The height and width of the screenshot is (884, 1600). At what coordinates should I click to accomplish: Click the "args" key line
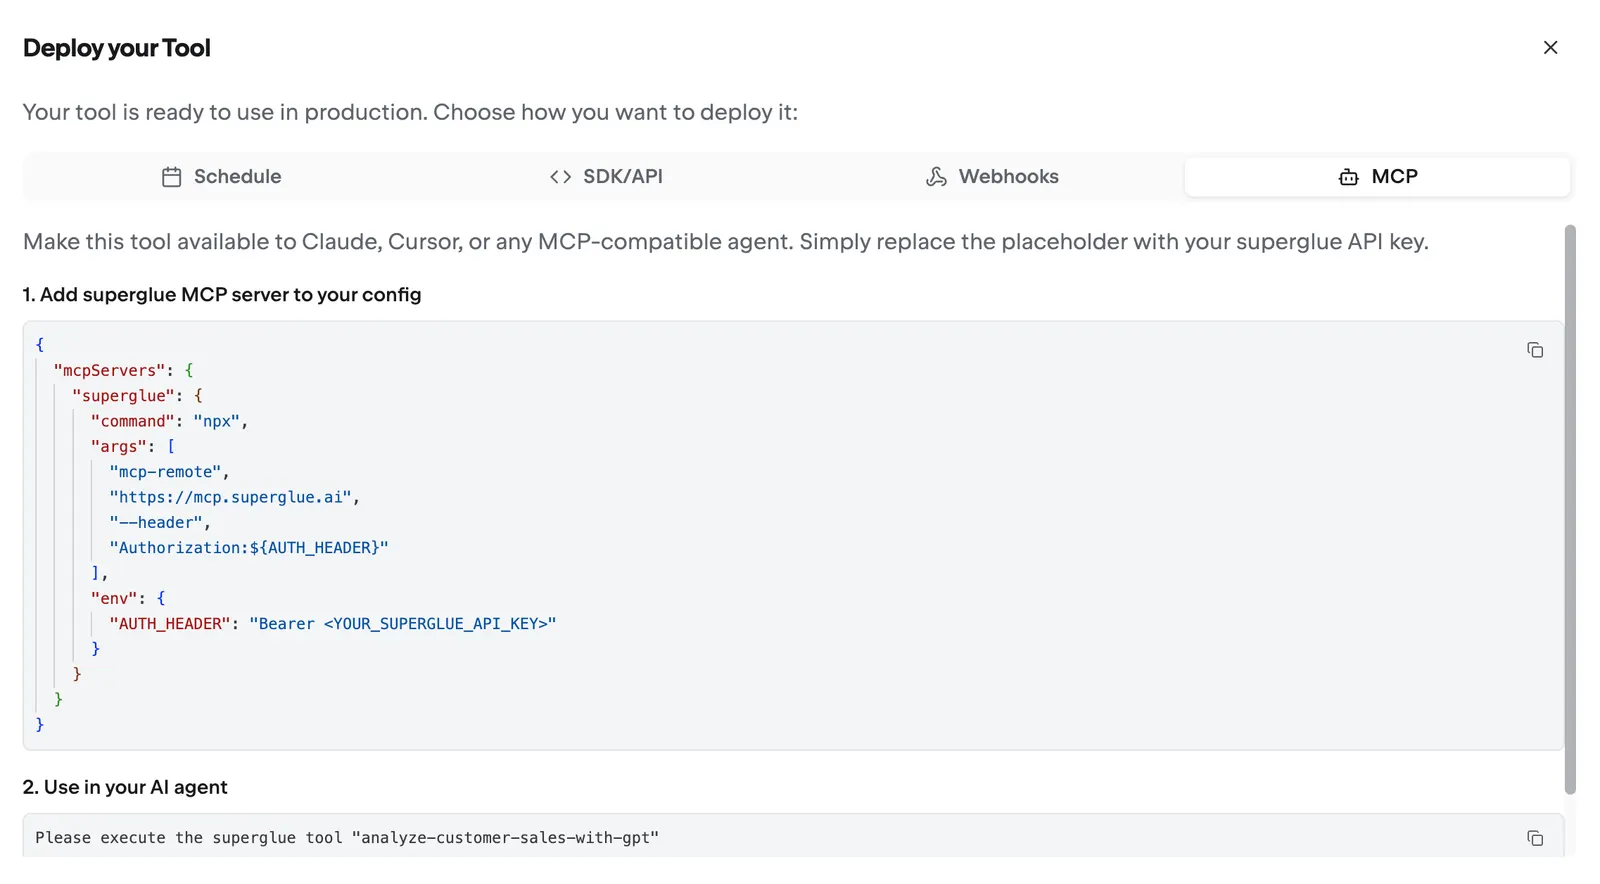[133, 446]
